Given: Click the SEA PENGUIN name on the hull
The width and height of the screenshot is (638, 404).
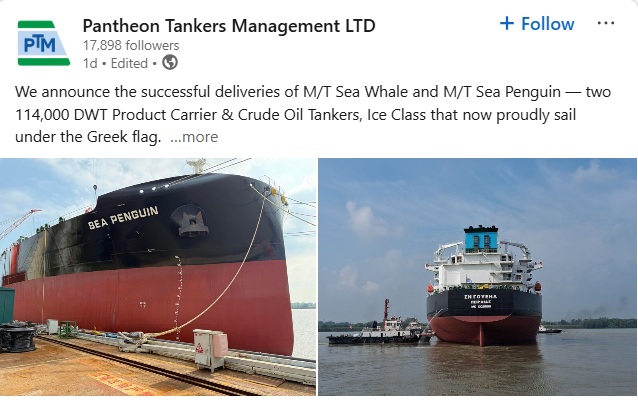Looking at the screenshot, I should pos(123,217).
